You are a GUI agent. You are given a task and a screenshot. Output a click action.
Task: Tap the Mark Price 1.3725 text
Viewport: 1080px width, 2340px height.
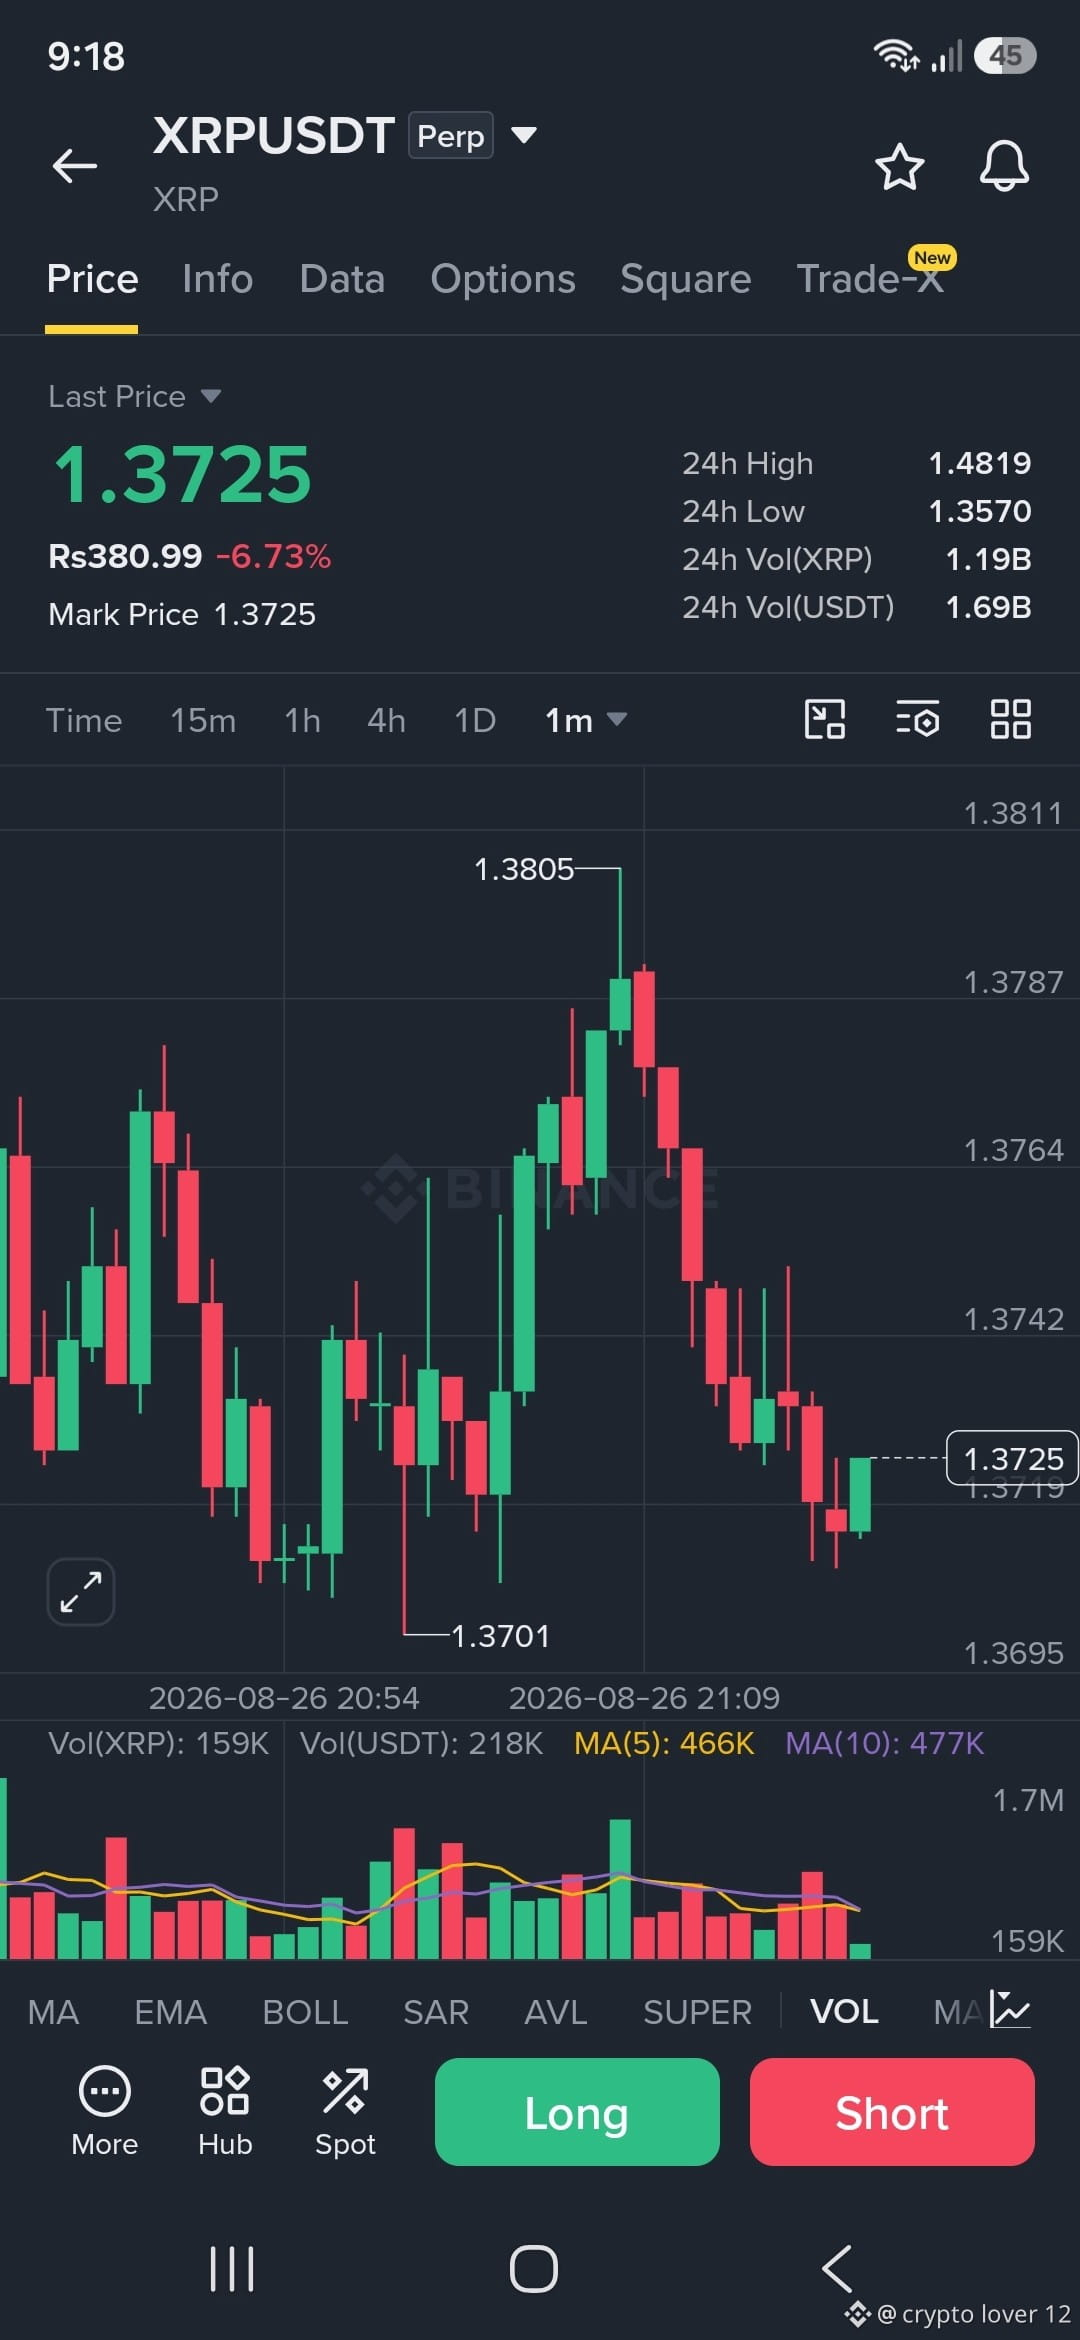coord(182,614)
